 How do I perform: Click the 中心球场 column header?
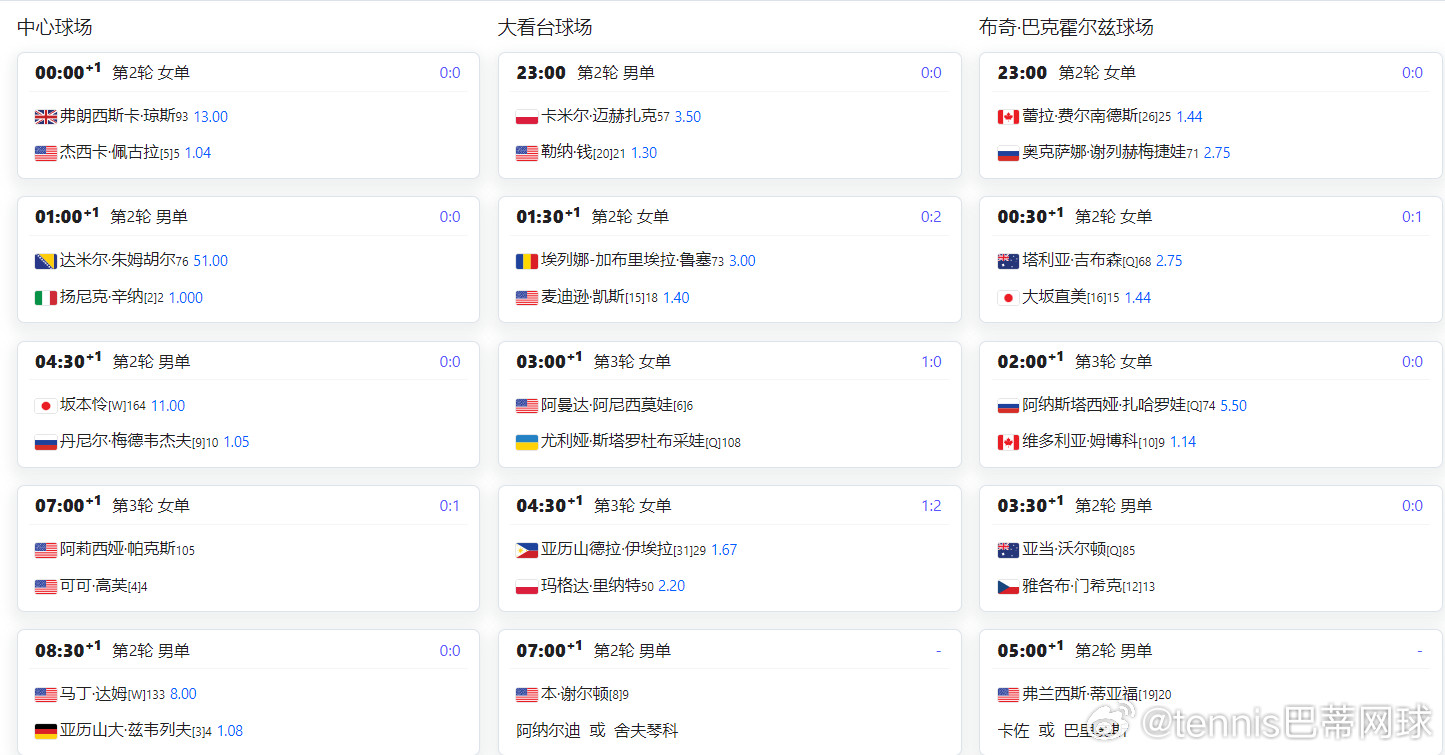[x=54, y=27]
